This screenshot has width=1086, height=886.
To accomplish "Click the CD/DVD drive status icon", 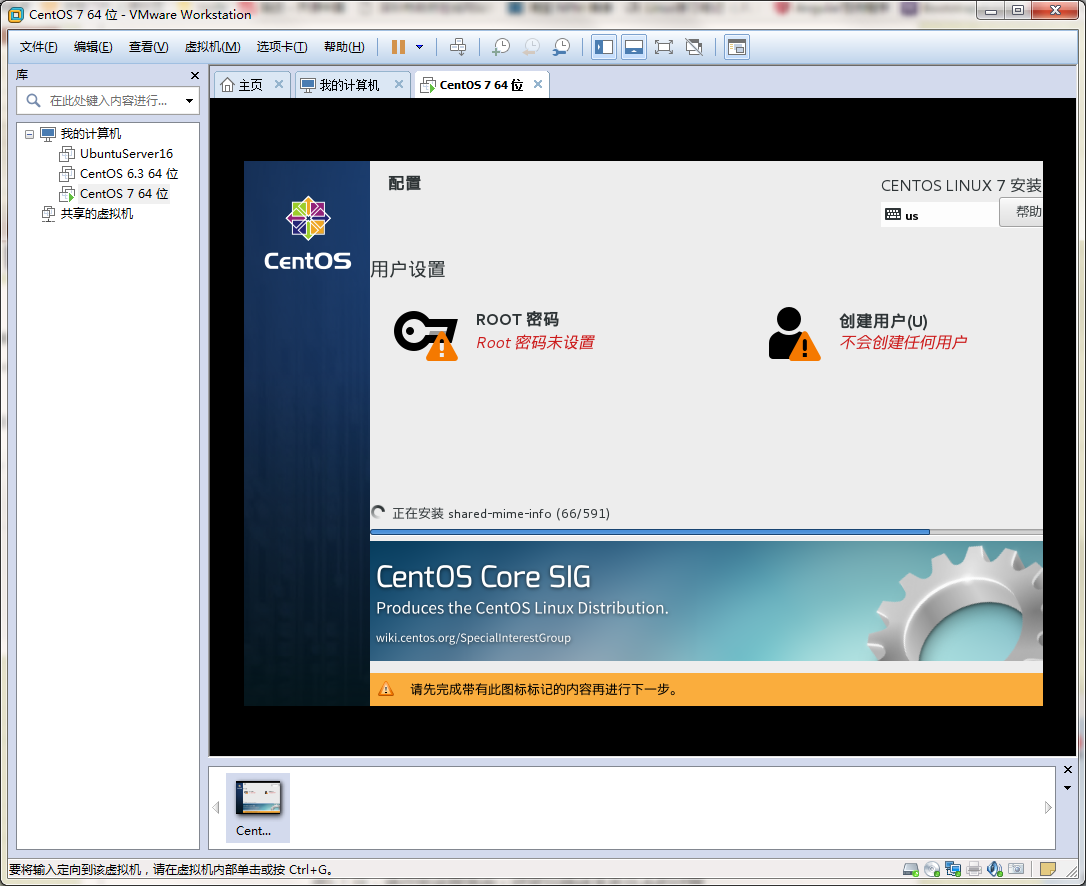I will [x=932, y=869].
